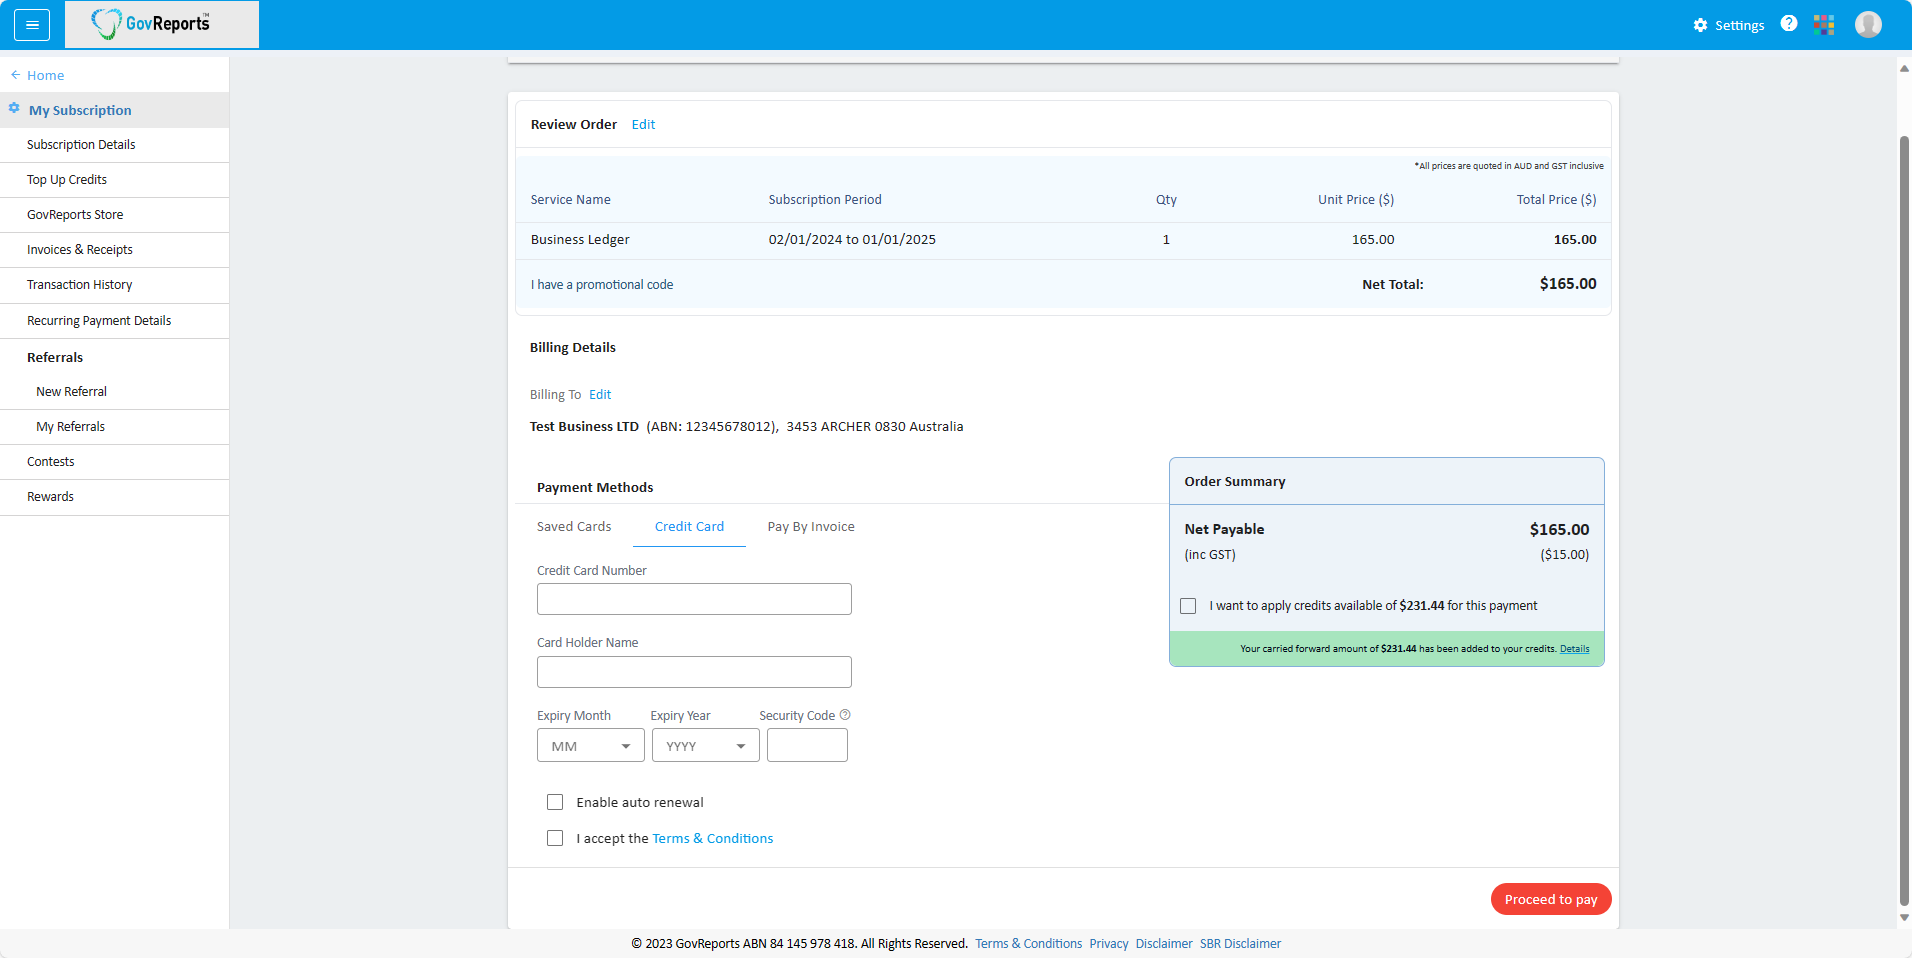This screenshot has width=1912, height=958.
Task: Click the Home link in sidebar
Action: tap(45, 75)
